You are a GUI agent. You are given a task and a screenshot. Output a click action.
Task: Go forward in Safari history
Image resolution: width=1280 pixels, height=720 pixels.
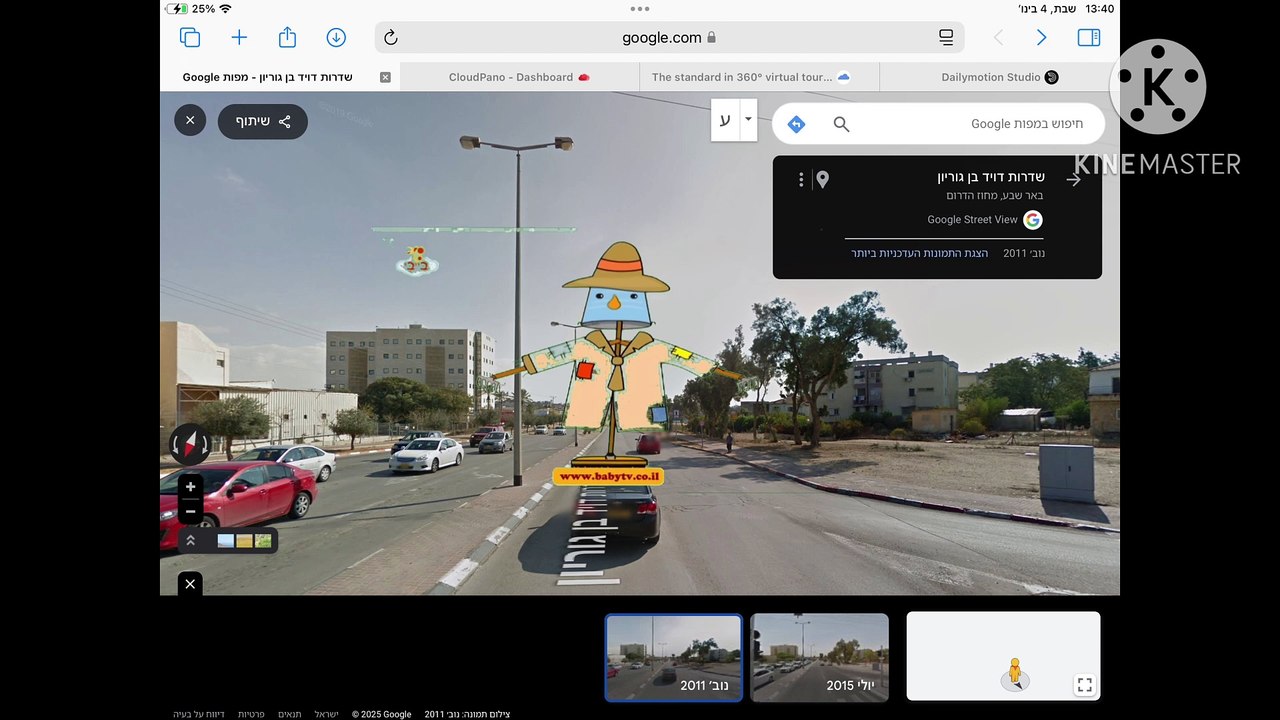[1041, 38]
